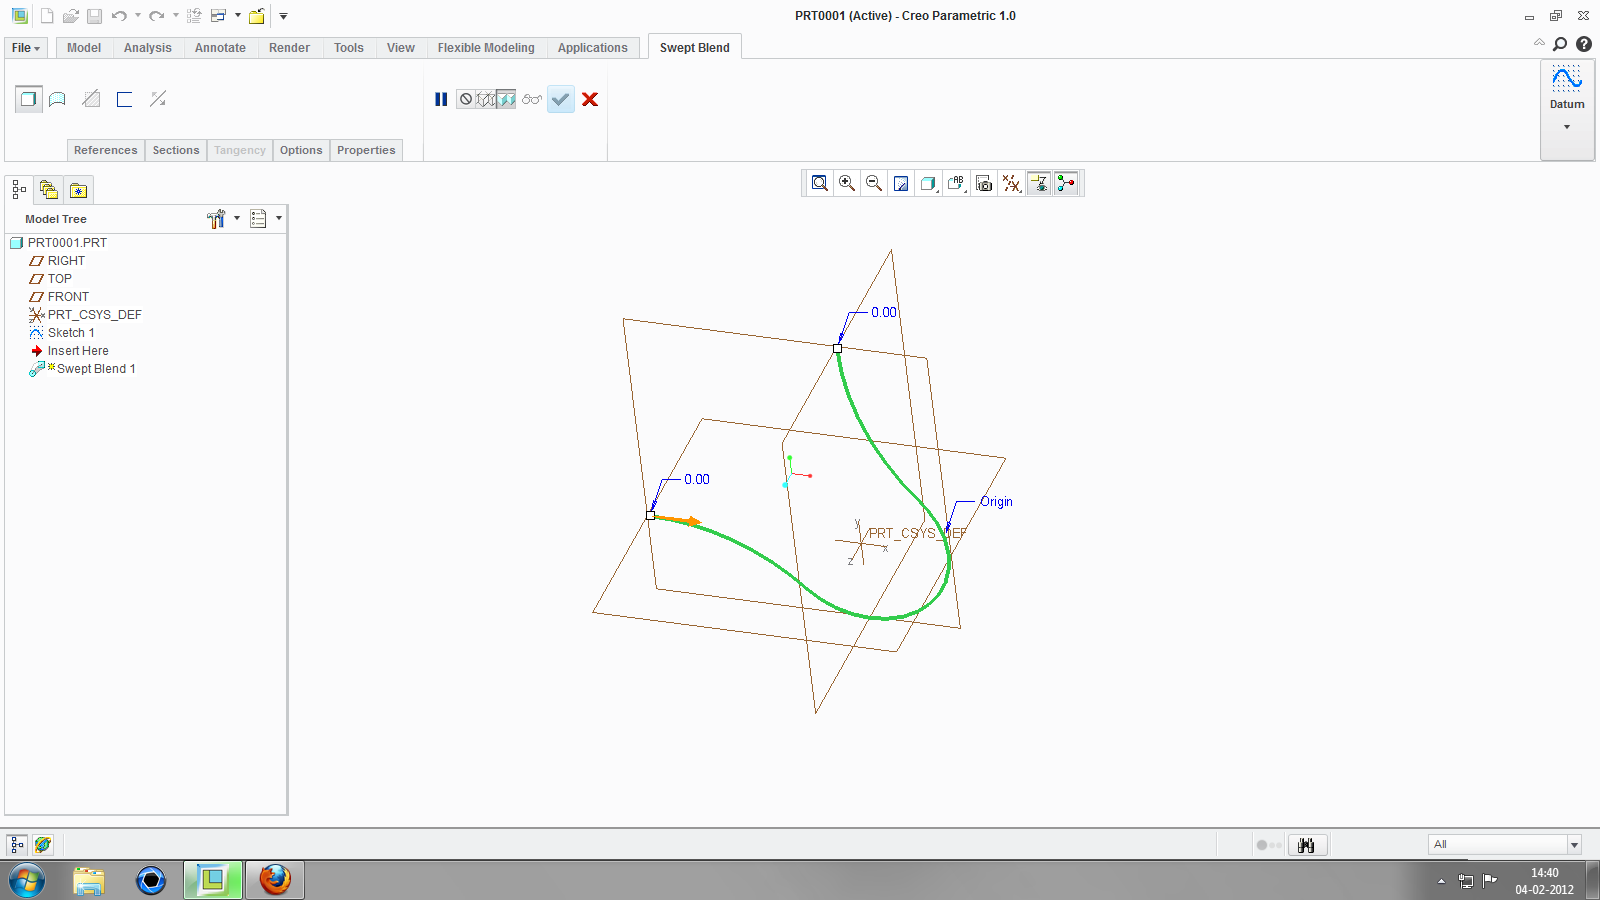Open the windows list dropdown arrow
The height and width of the screenshot is (900, 1600).
coord(238,16)
